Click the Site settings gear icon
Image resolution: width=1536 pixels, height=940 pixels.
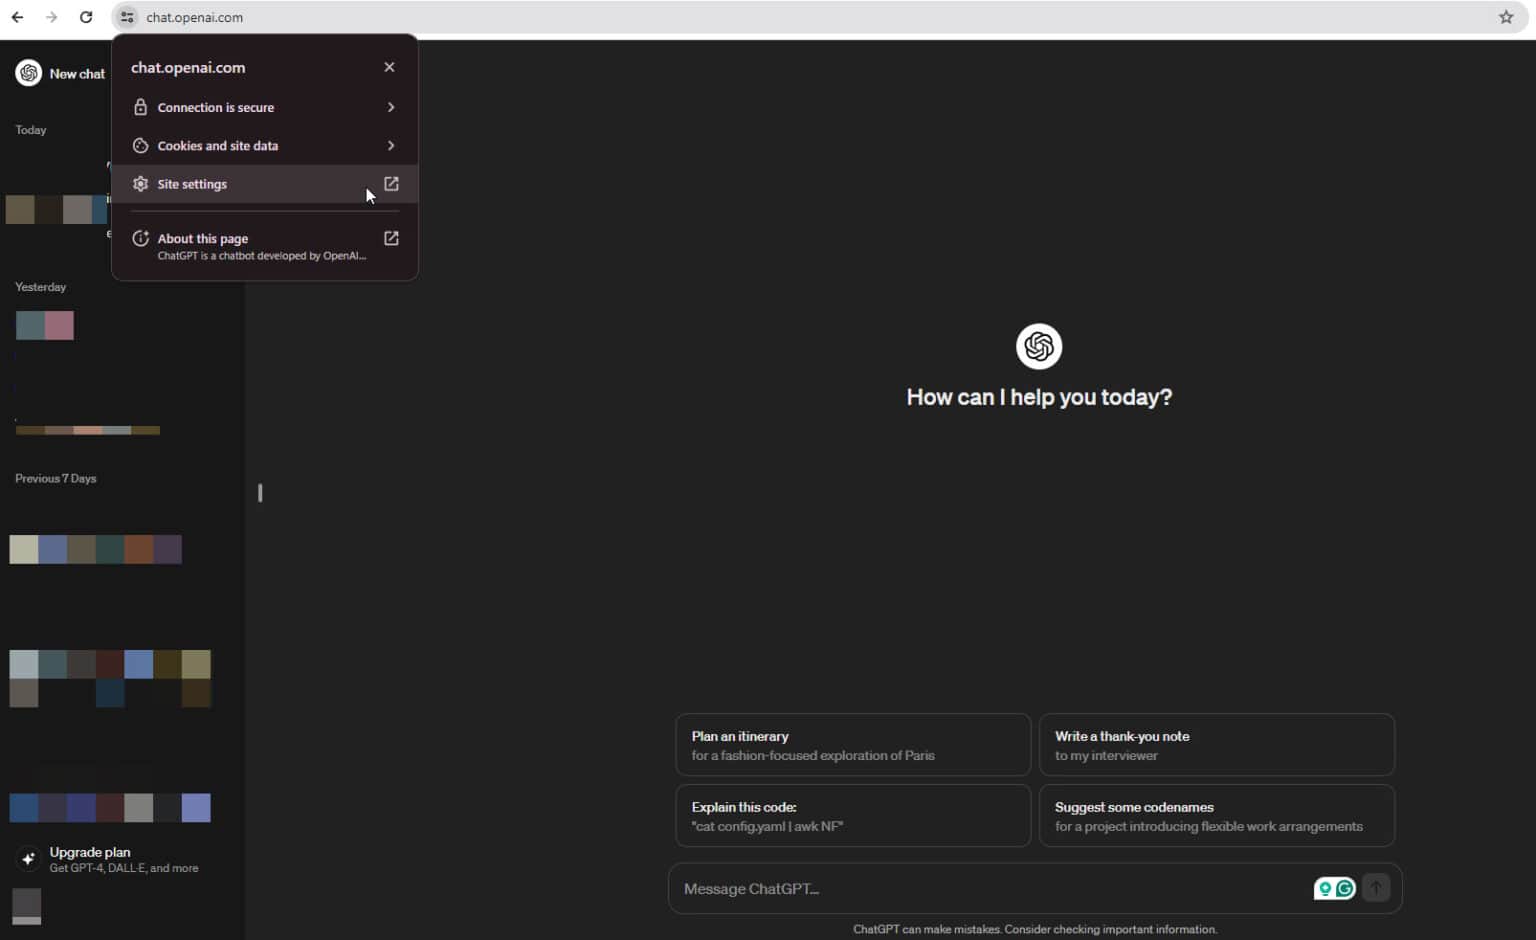coord(140,183)
